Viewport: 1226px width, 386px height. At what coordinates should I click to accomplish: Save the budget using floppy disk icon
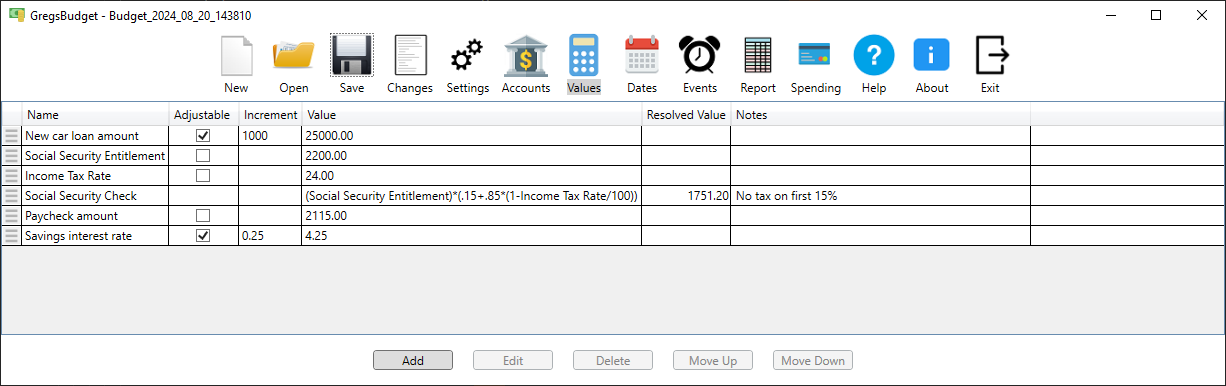(352, 55)
